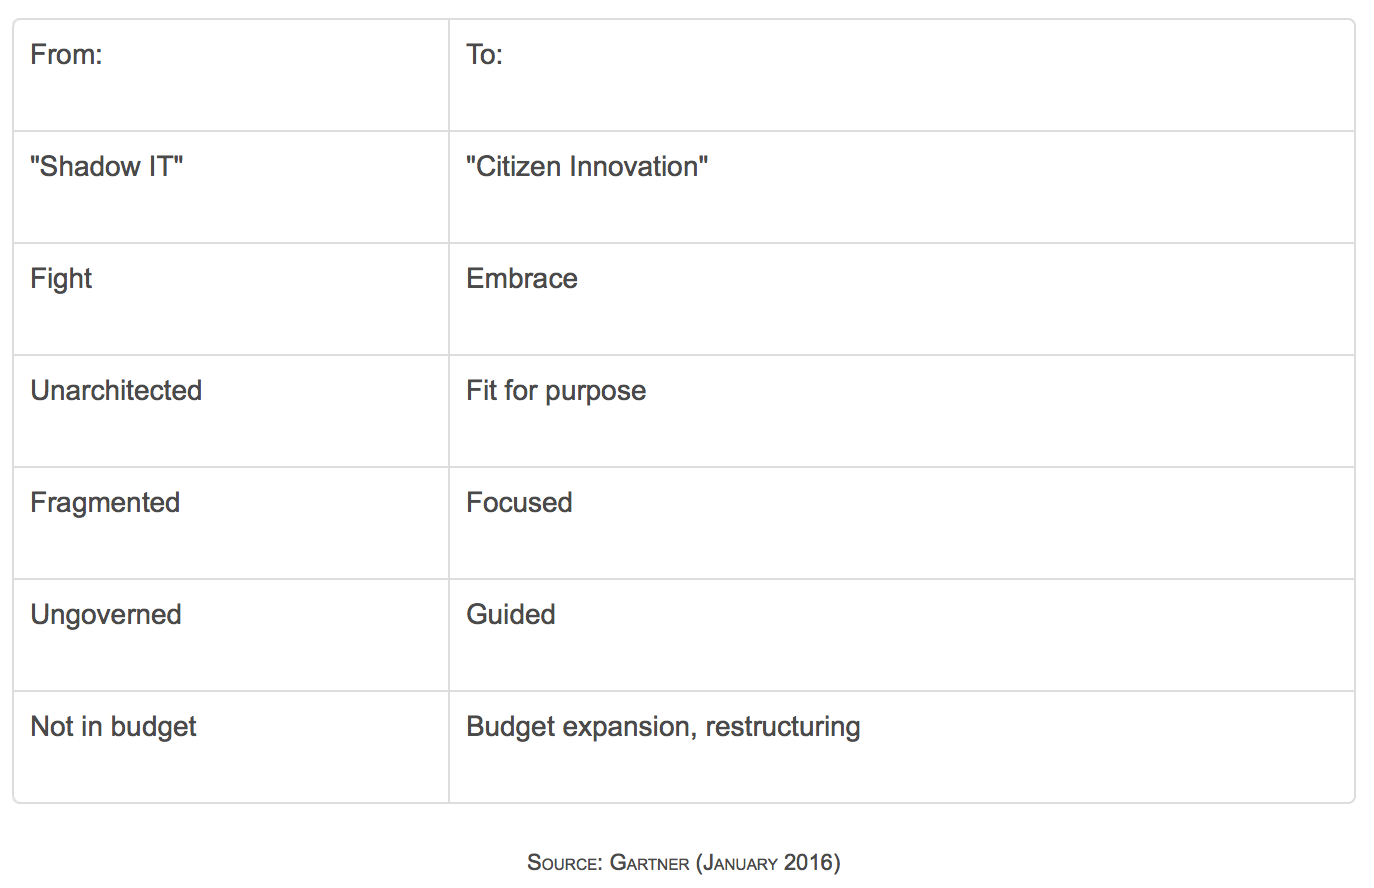Screen dimensions: 1374x888
Task: Click the word "Fight" in table
Action: pos(61,279)
